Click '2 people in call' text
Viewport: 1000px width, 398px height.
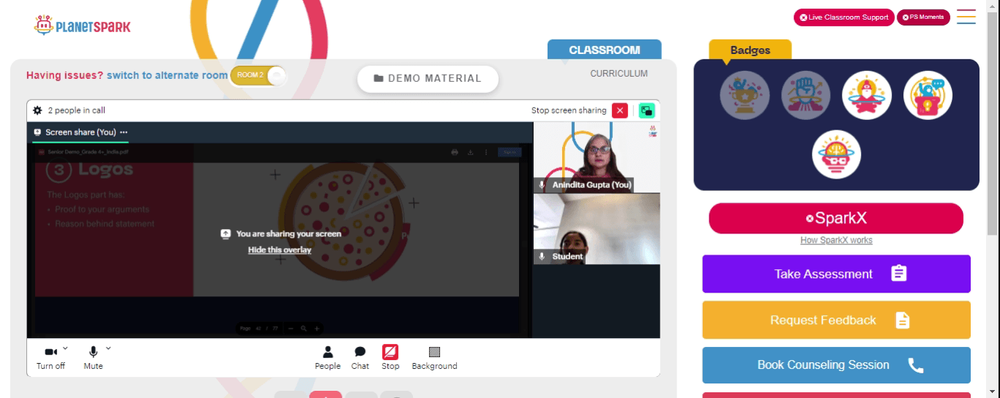(x=77, y=110)
